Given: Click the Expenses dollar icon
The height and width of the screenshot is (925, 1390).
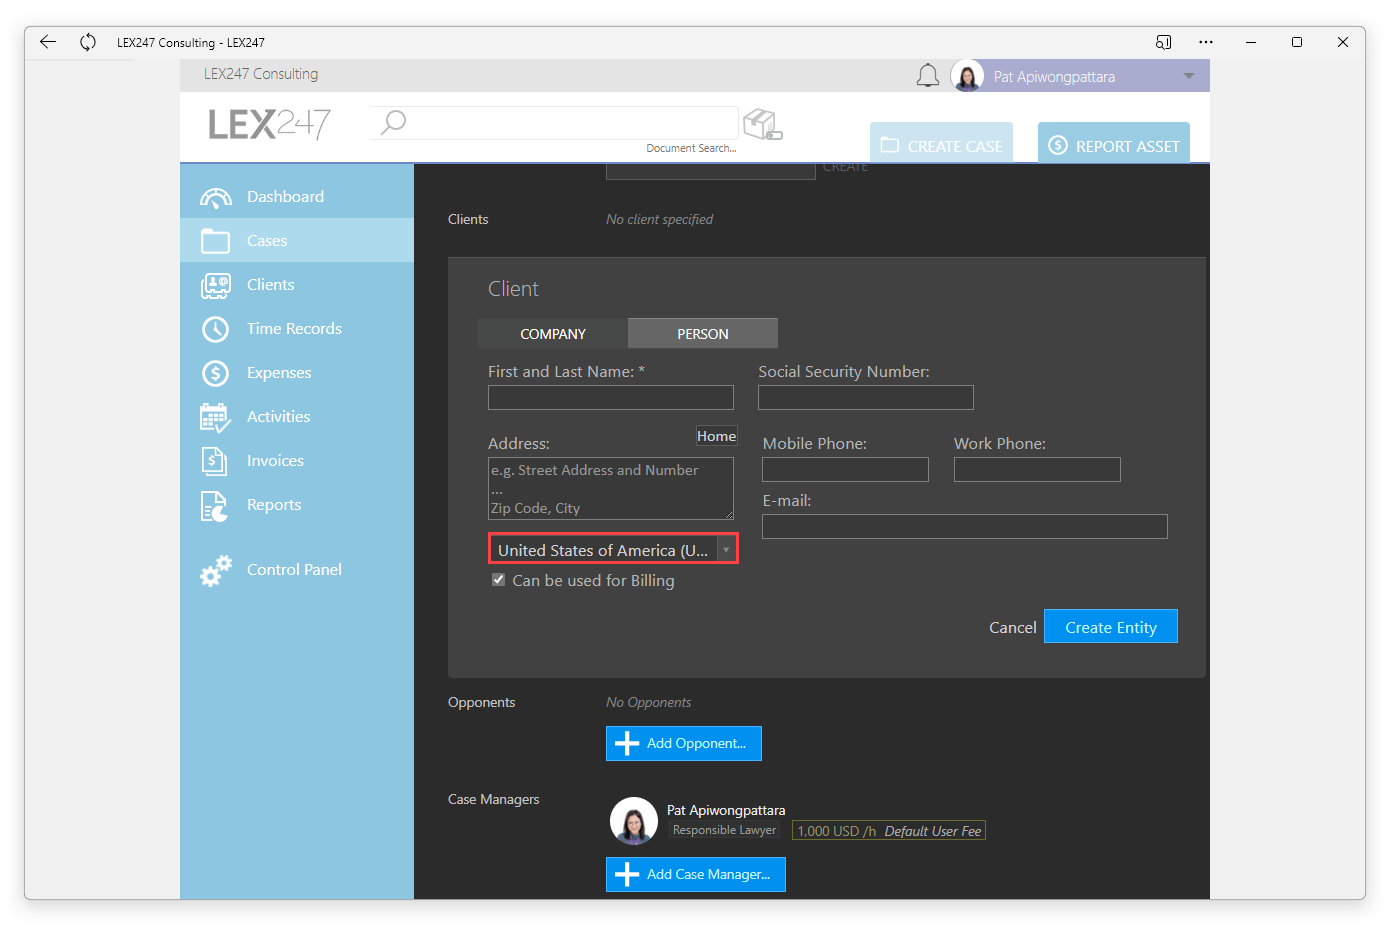Looking at the screenshot, I should point(215,373).
